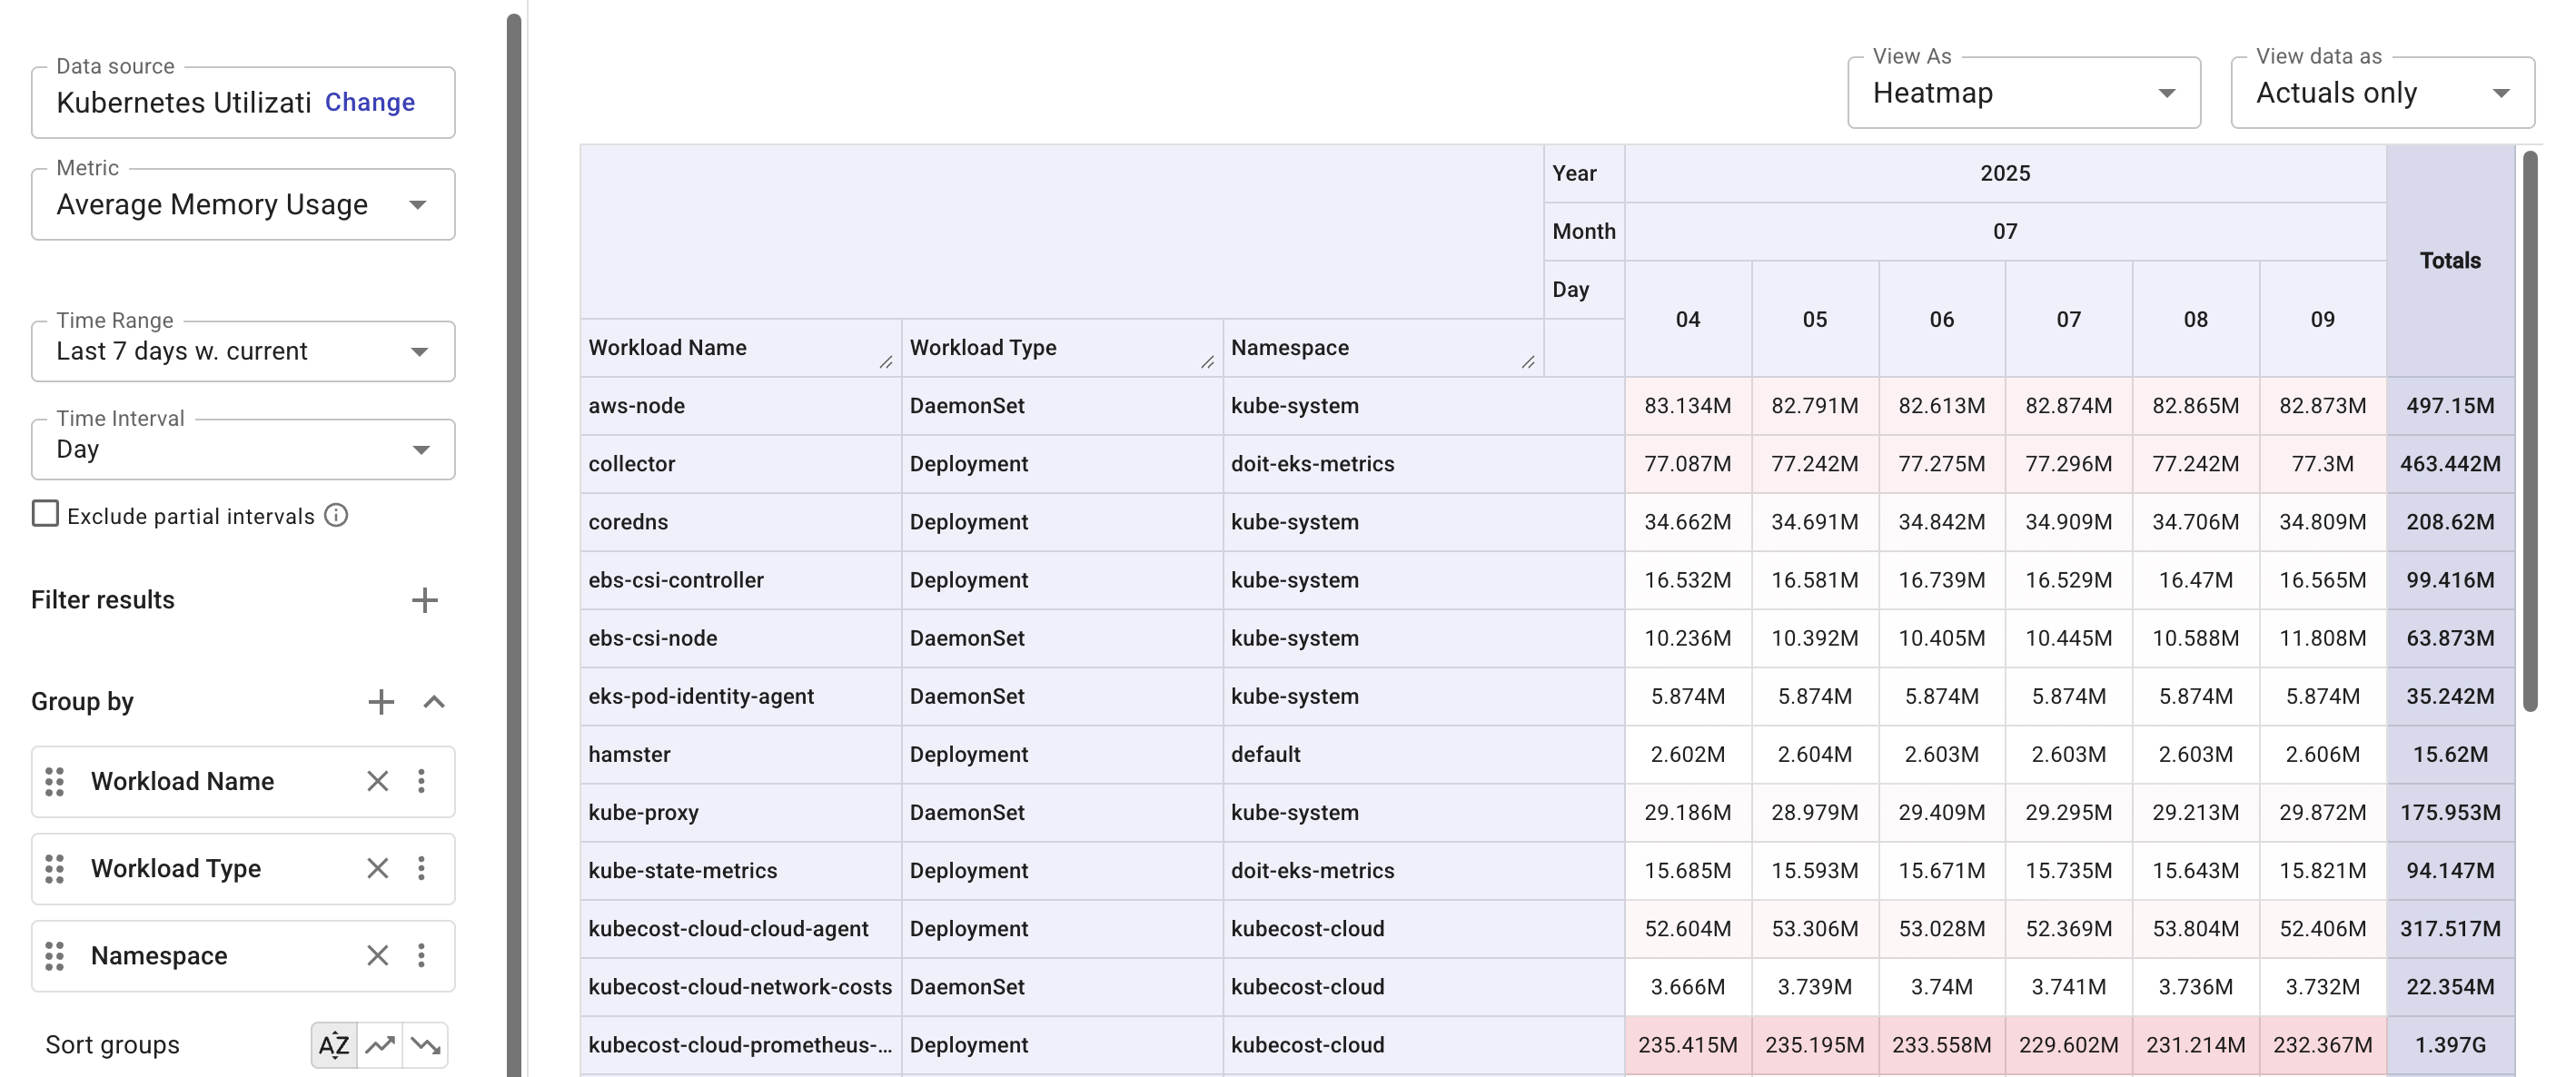
Task: Click the Change data source link
Action: pyautogui.click(x=369, y=102)
